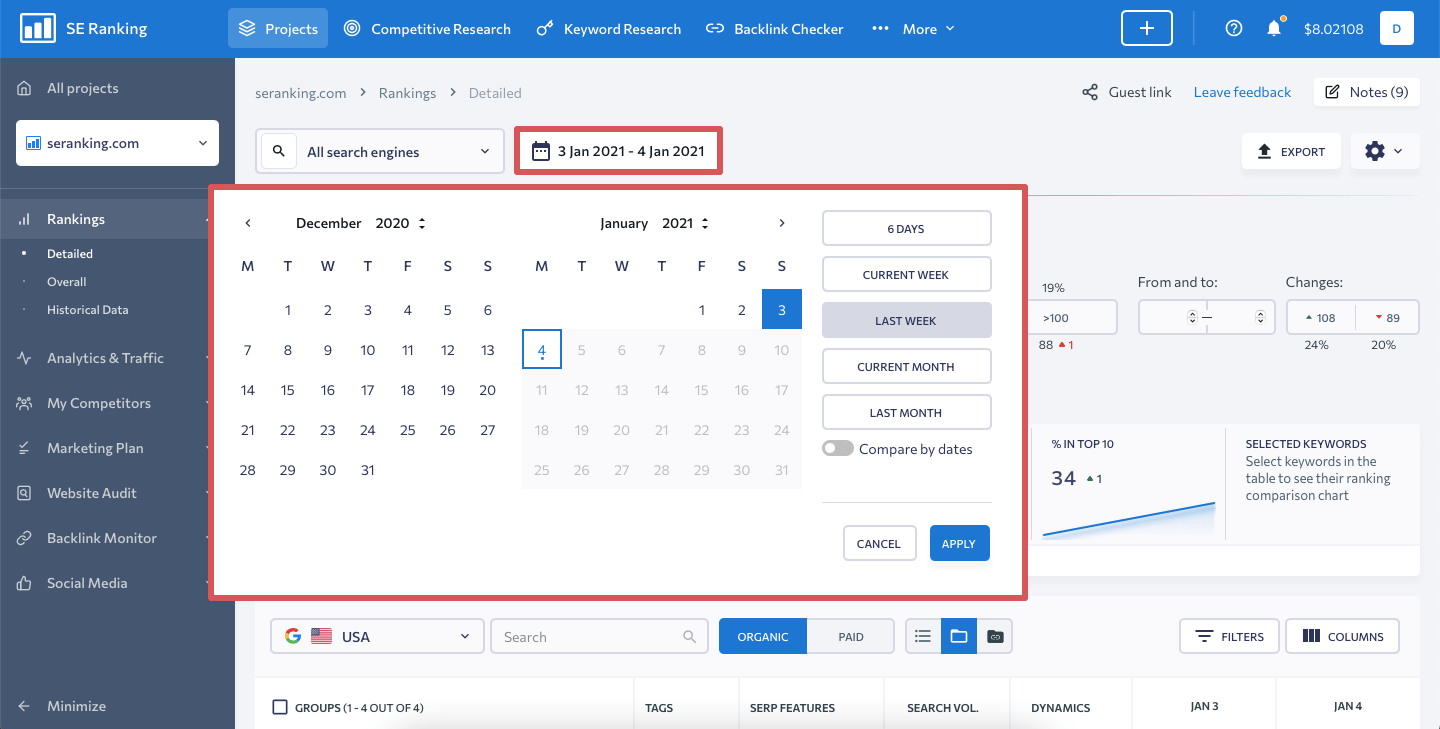1440x729 pixels.
Task: Click the seranking.com breadcrumb
Action: [300, 93]
